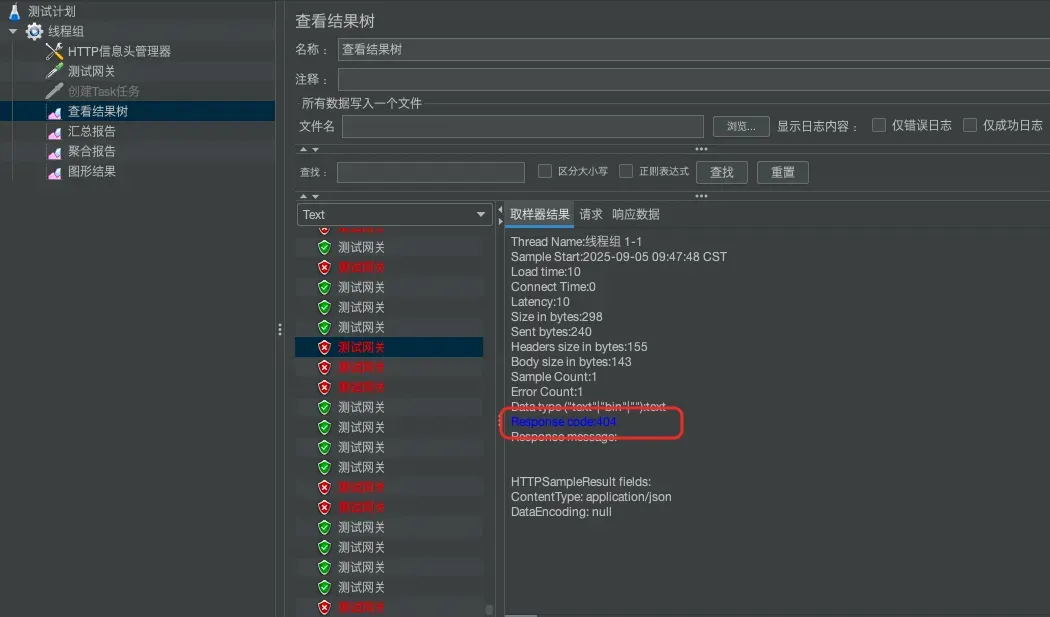Screen dimensions: 1050x617
Task: Click the 'HTTPSampleResult fields:' line
Action: point(581,482)
